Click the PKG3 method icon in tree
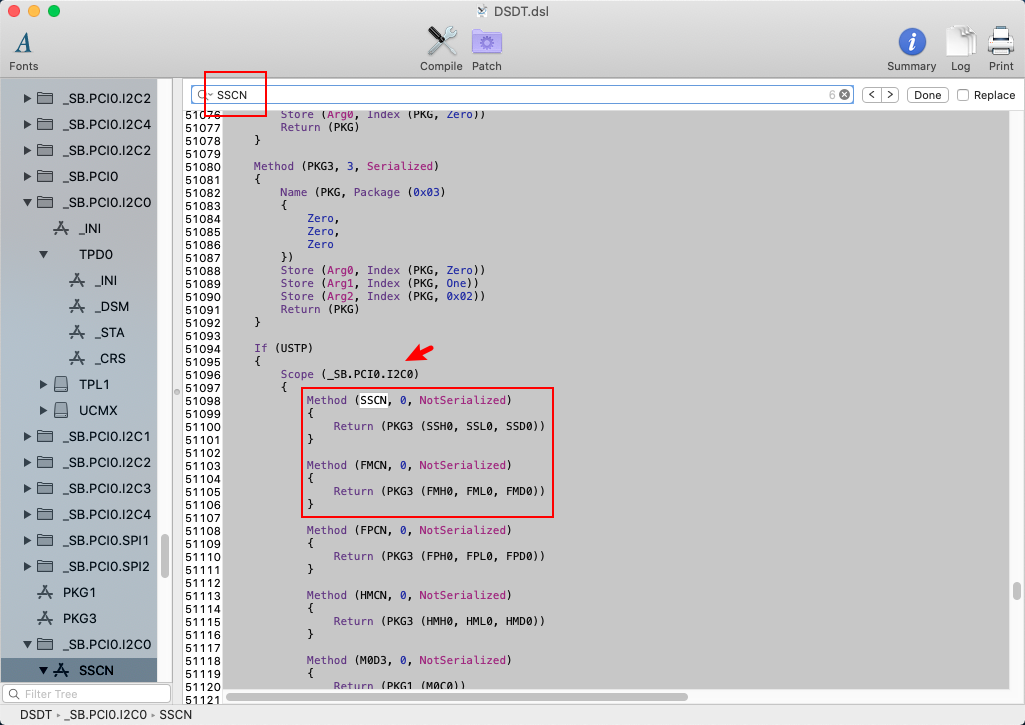The width and height of the screenshot is (1025, 725). (45, 618)
